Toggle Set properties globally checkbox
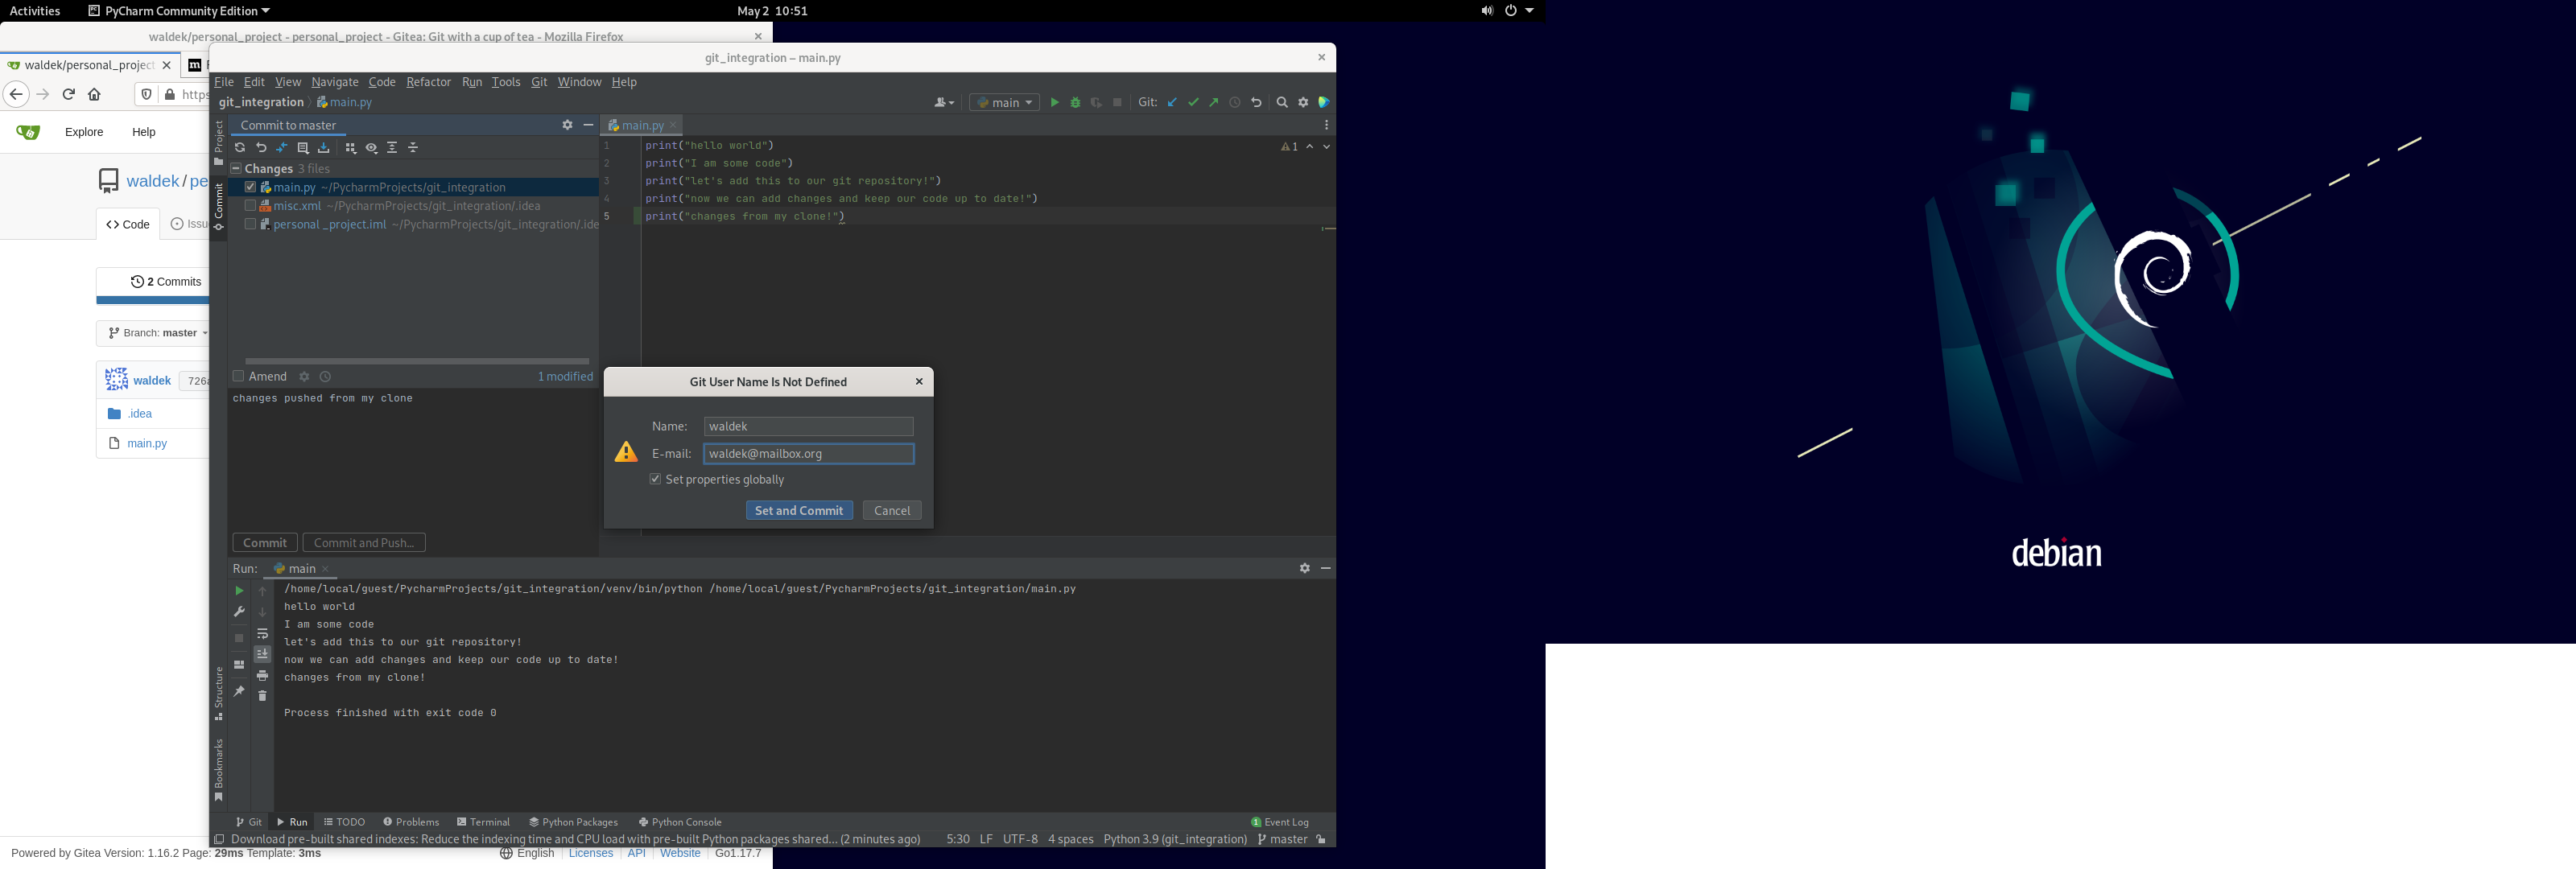 click(655, 479)
